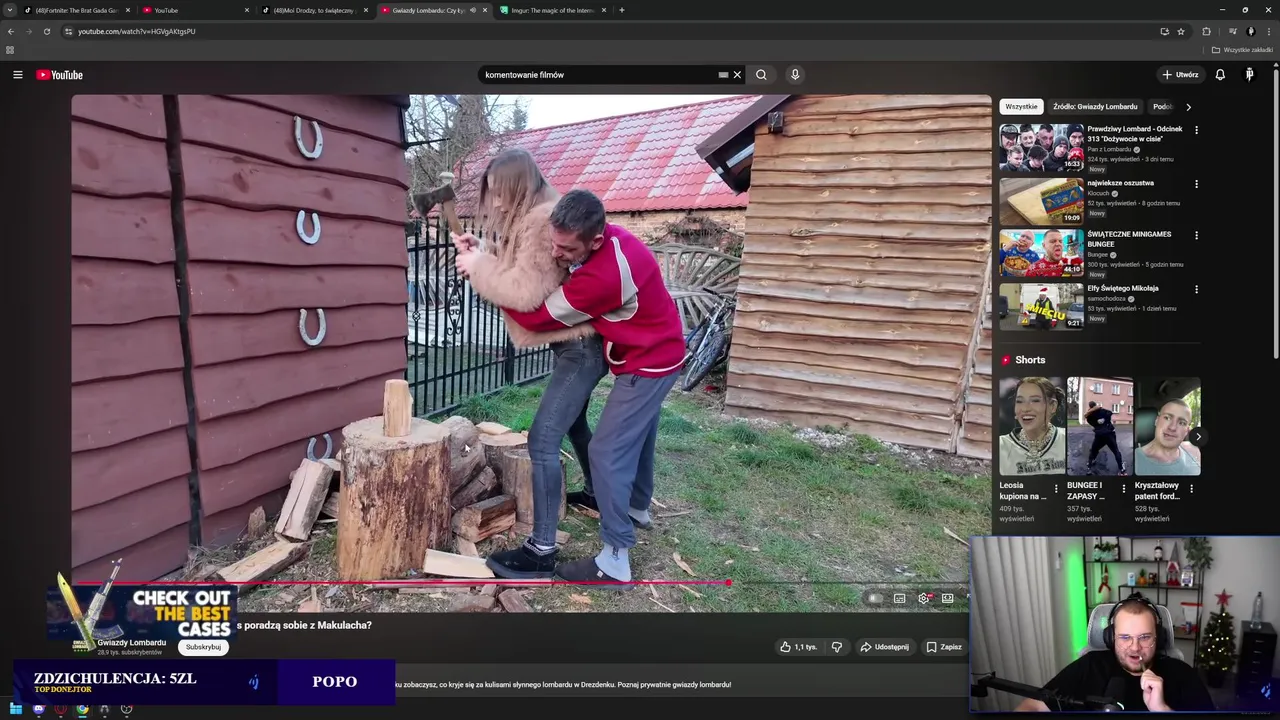The width and height of the screenshot is (1280, 720).
Task: Switch to the Moi Drodzy tab
Action: click(314, 10)
